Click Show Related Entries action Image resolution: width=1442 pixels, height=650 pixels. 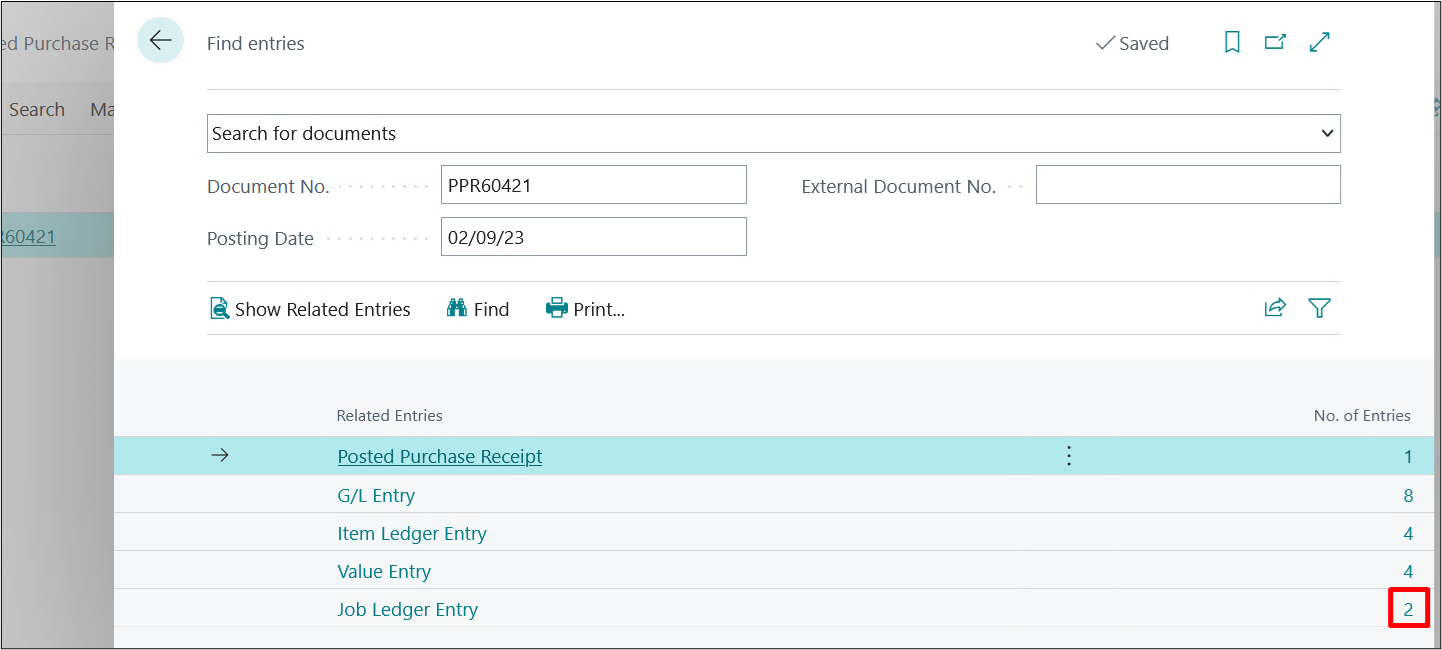(x=310, y=309)
